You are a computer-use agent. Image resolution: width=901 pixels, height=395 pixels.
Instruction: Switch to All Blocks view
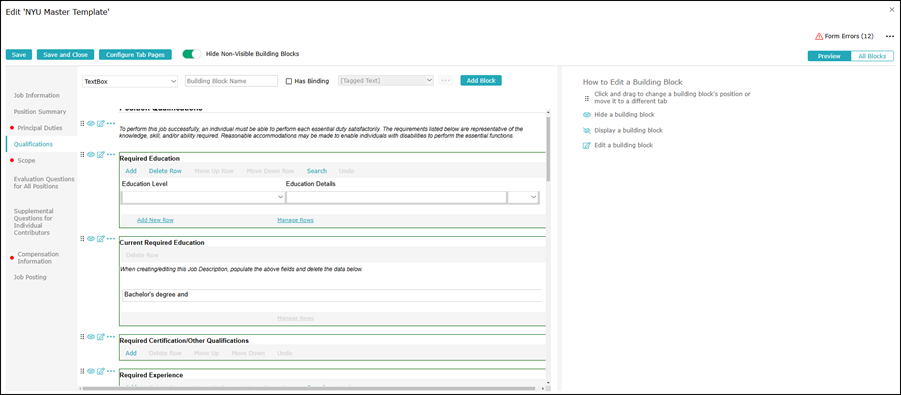[x=872, y=56]
